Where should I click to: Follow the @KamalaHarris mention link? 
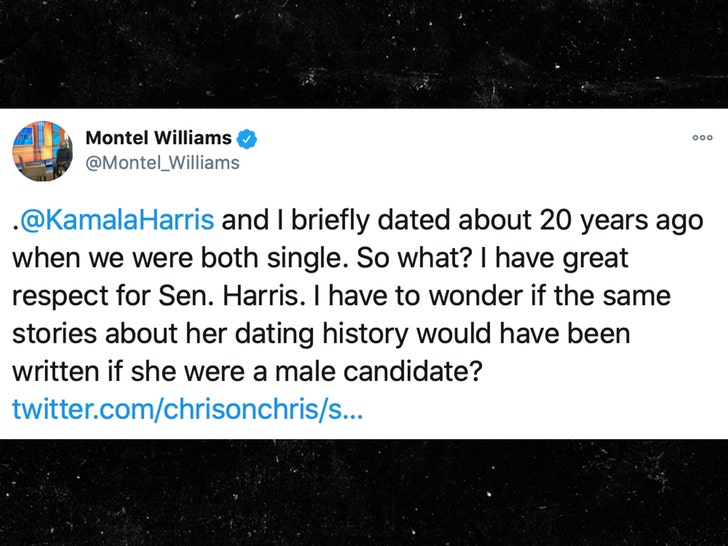(x=116, y=220)
